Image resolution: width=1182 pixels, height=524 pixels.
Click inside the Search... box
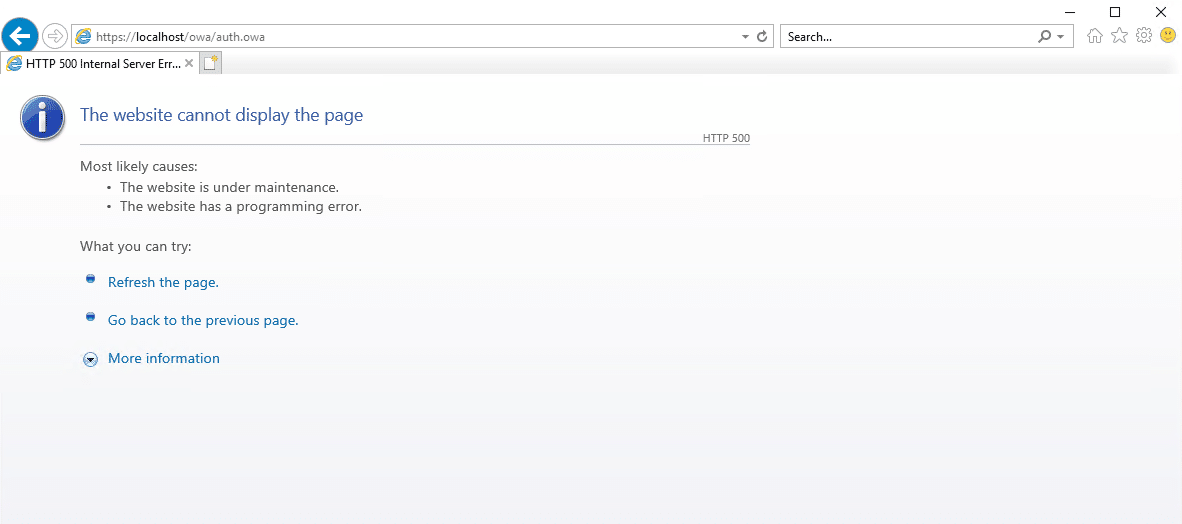coord(905,37)
